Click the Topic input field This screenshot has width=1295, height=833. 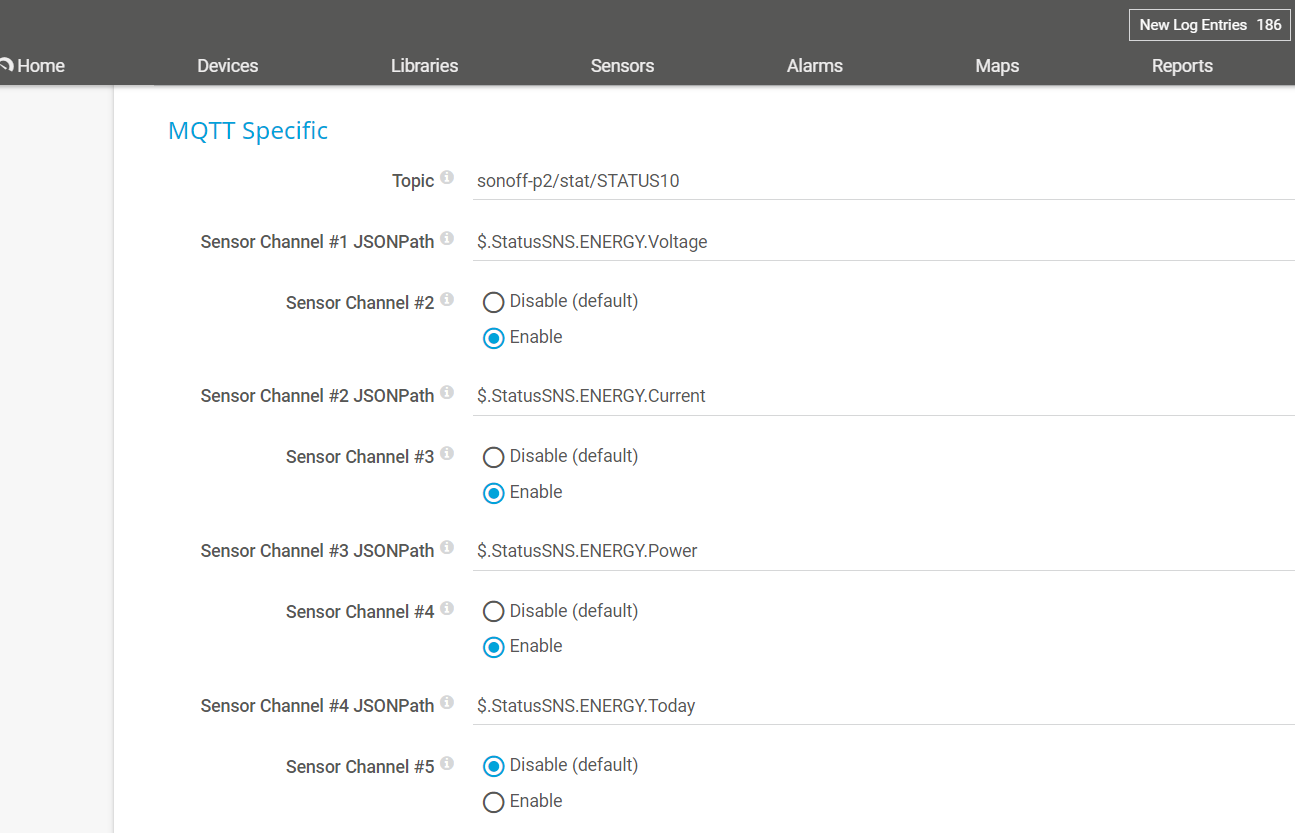(880, 181)
